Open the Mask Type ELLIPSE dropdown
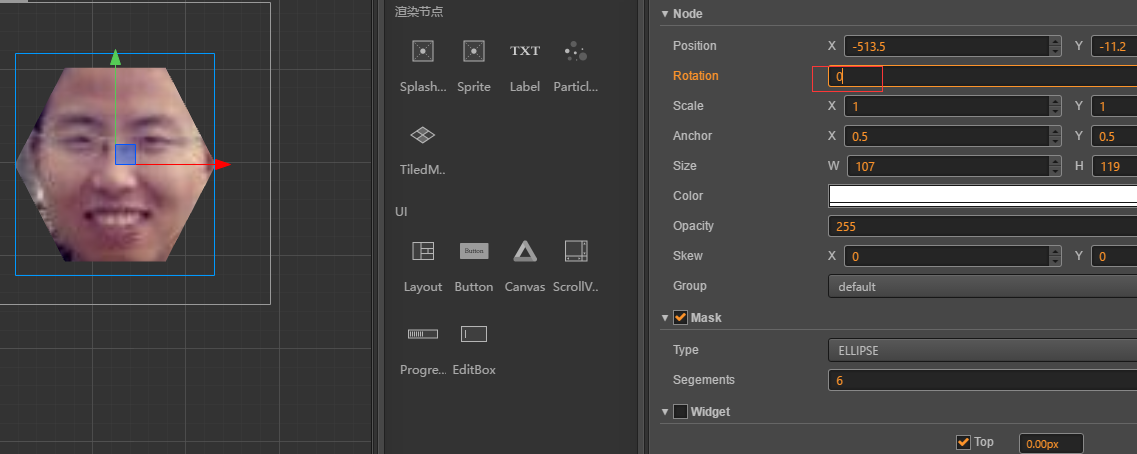 pyautogui.click(x=982, y=350)
